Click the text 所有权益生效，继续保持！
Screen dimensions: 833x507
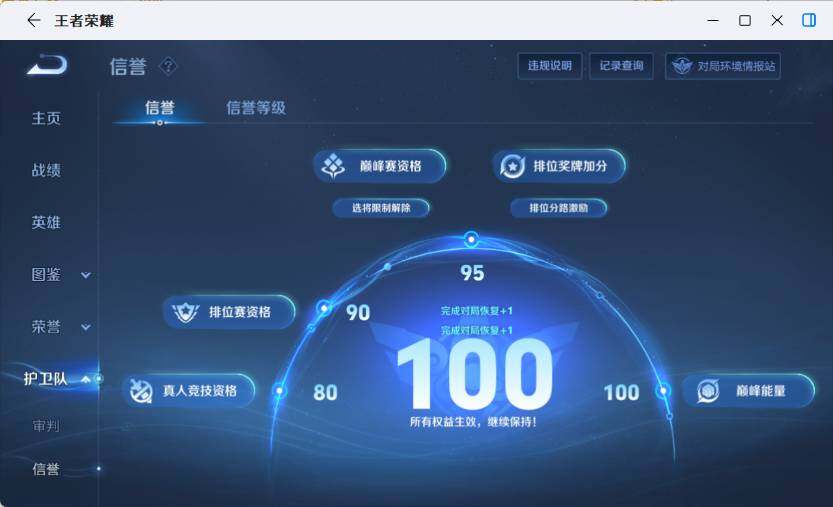(x=473, y=422)
